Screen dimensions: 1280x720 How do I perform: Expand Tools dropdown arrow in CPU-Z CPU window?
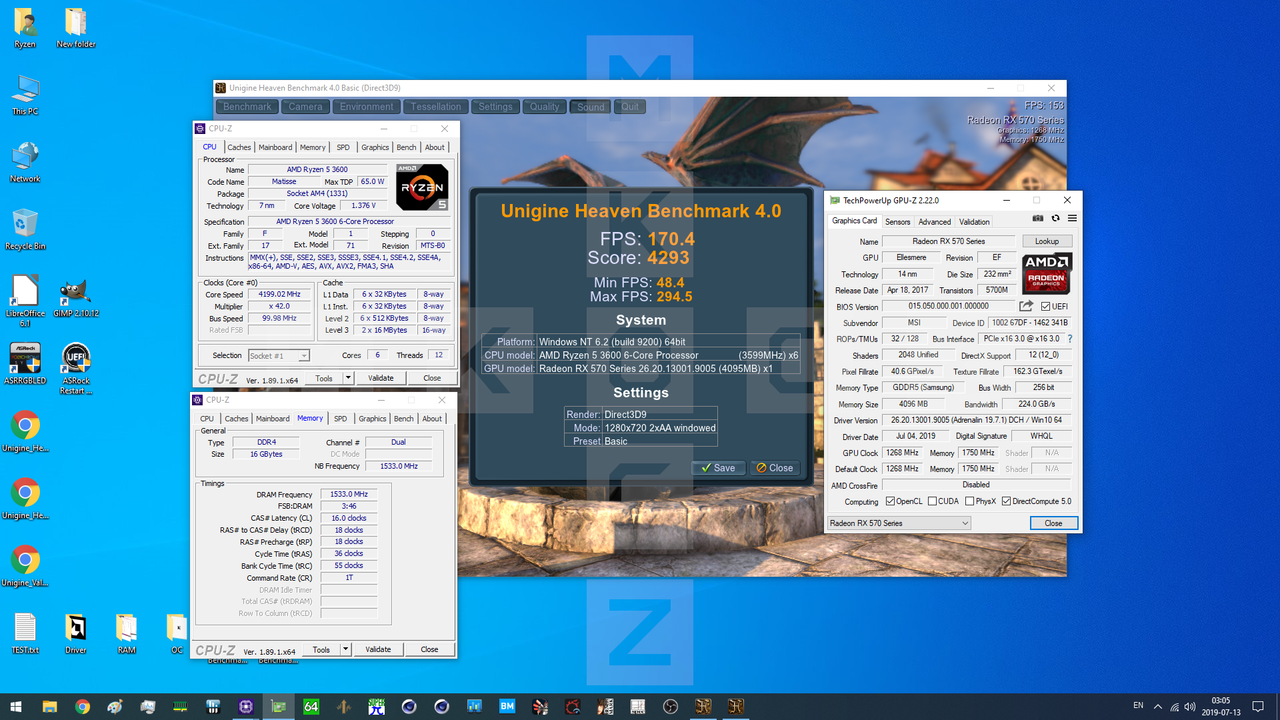[348, 378]
